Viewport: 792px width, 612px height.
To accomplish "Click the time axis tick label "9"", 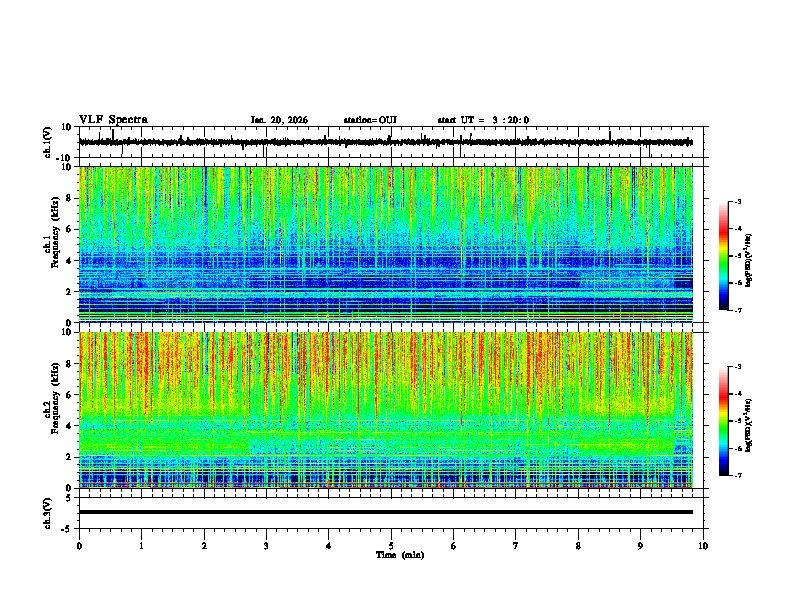I will tap(640, 546).
